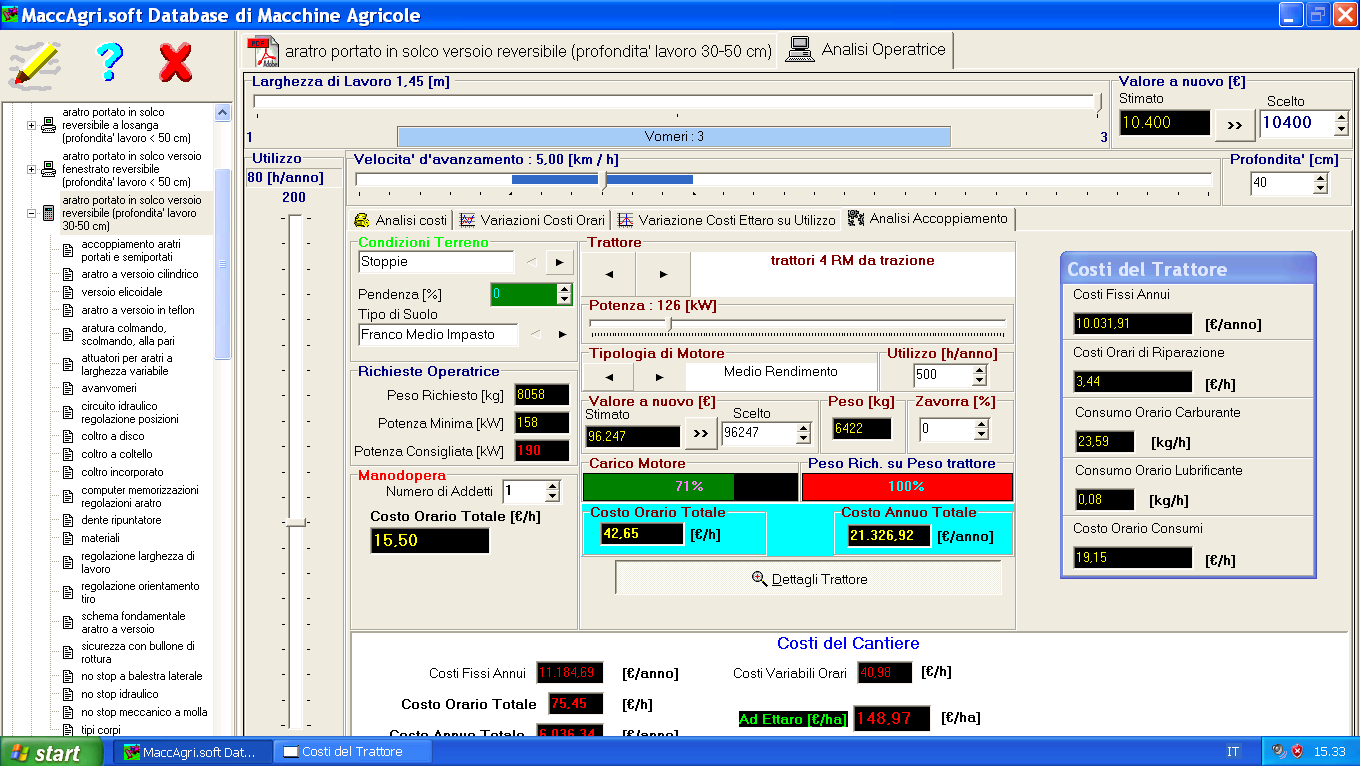Switch to MaccAgri.soft taskbar button

tap(192, 752)
